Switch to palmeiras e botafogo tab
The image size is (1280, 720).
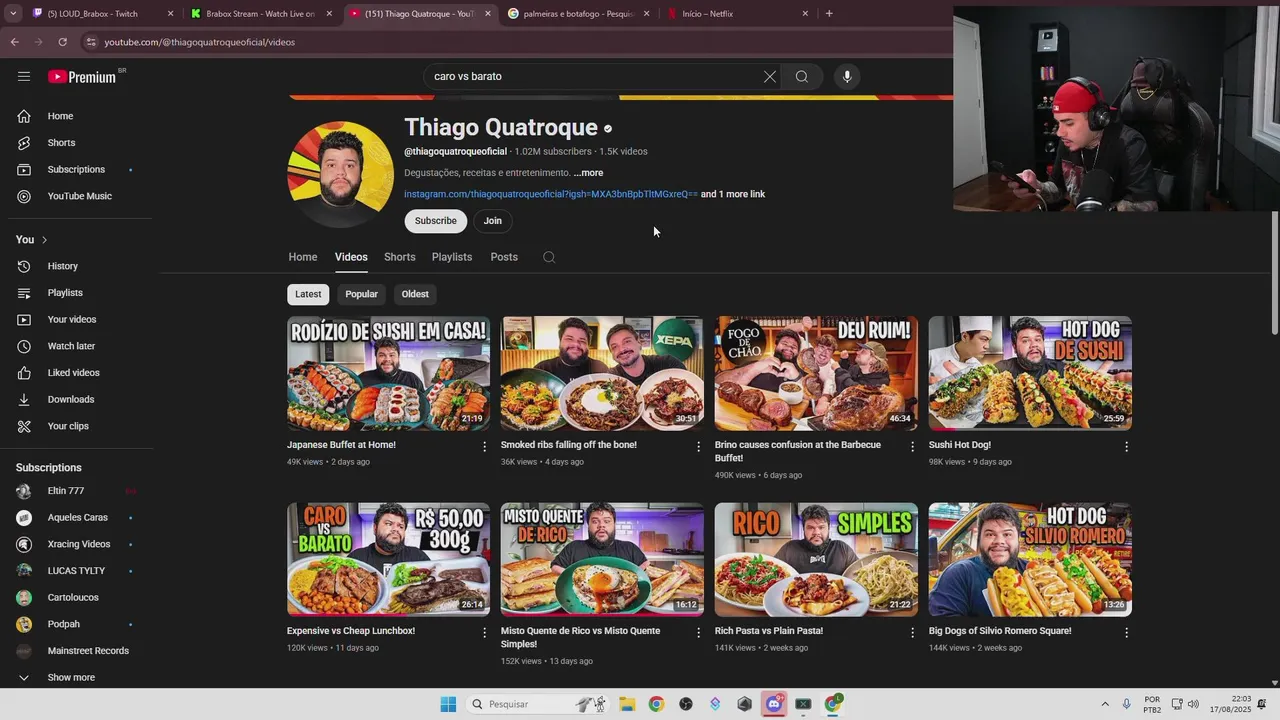pyautogui.click(x=578, y=14)
